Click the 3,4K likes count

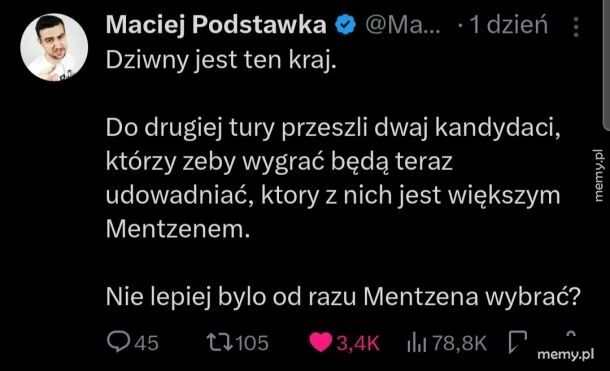tap(358, 343)
